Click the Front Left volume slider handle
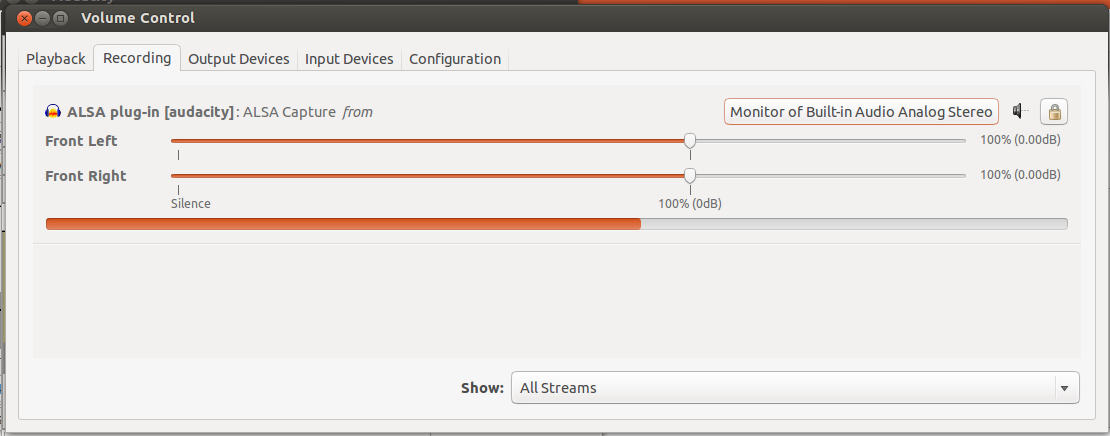The height and width of the screenshot is (436, 1110). coord(690,140)
